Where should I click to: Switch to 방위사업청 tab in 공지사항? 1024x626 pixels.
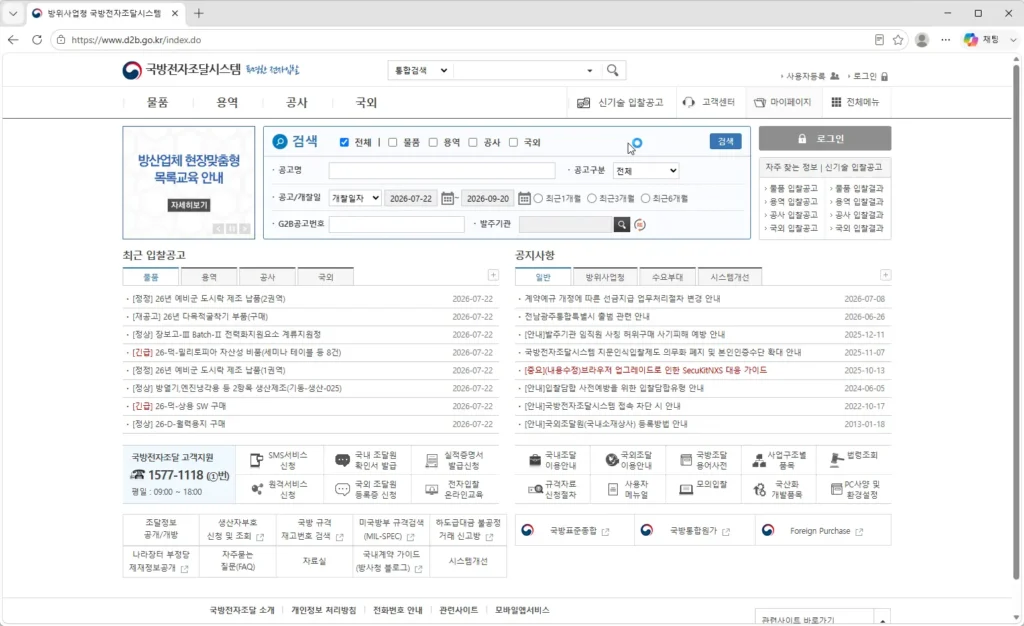click(605, 277)
